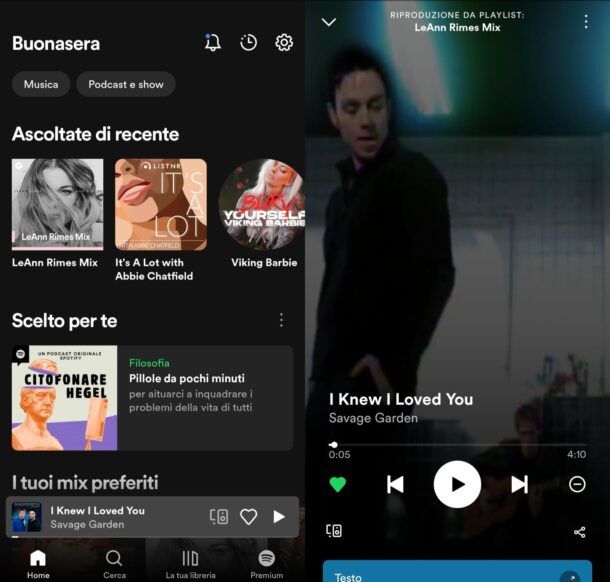
Task: Skip to the next track
Action: 519,484
